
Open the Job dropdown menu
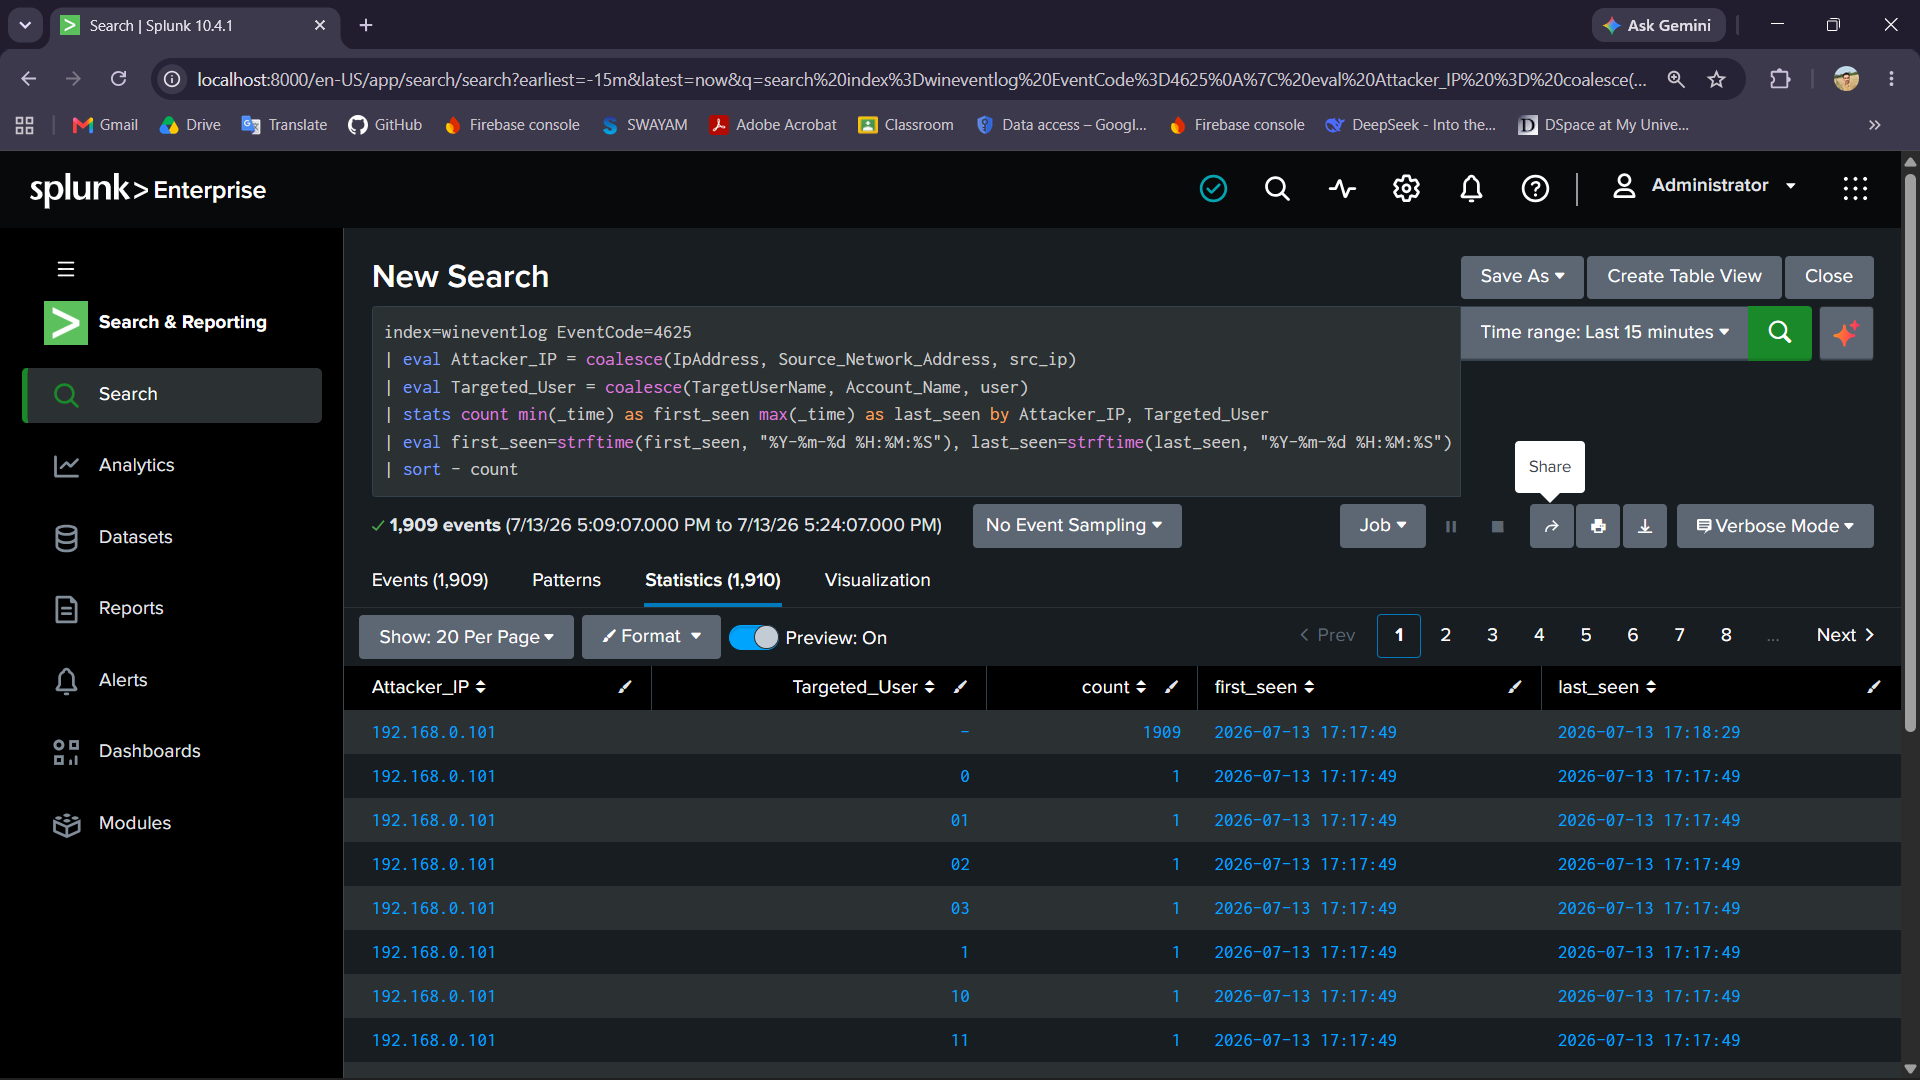(1382, 526)
